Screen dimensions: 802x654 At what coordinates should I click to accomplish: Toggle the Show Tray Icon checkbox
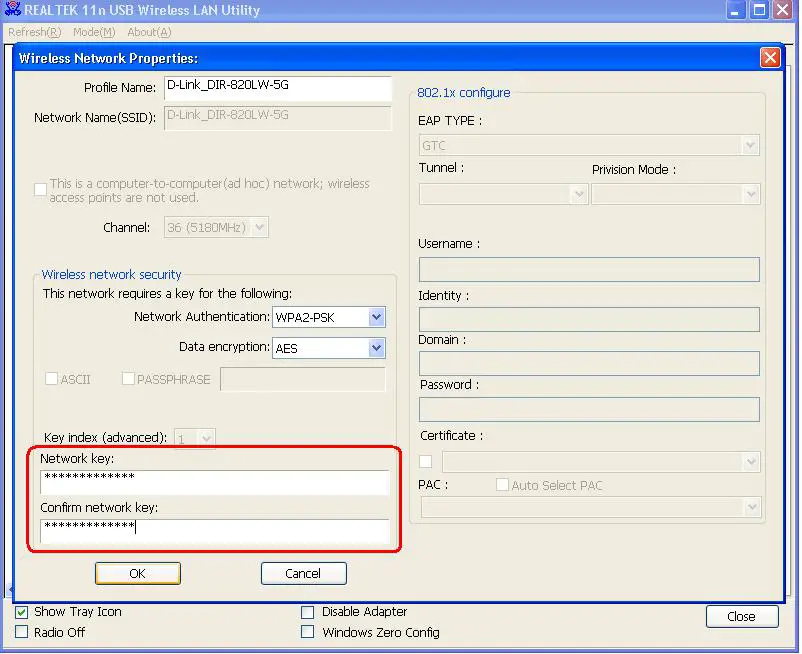coord(22,612)
